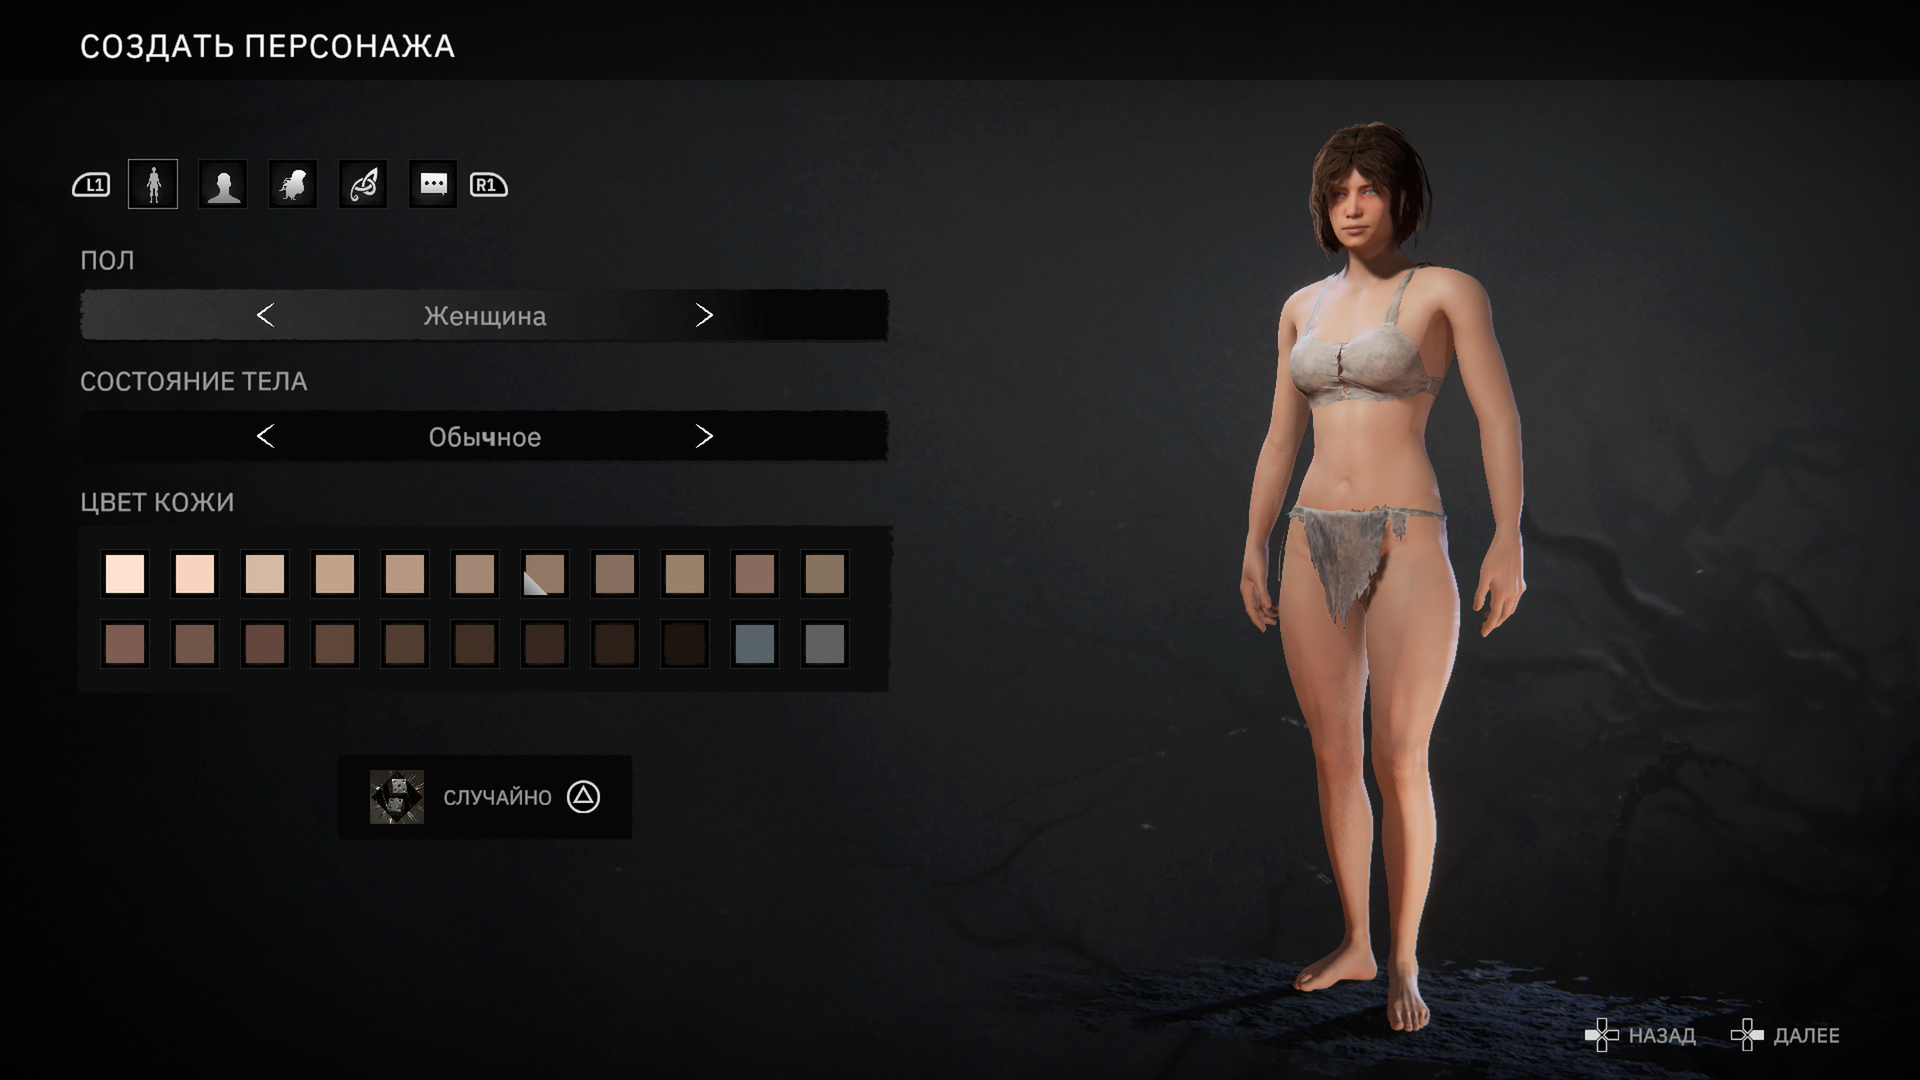1920x1080 pixels.
Task: Click the Обычное body condition value
Action: point(485,437)
